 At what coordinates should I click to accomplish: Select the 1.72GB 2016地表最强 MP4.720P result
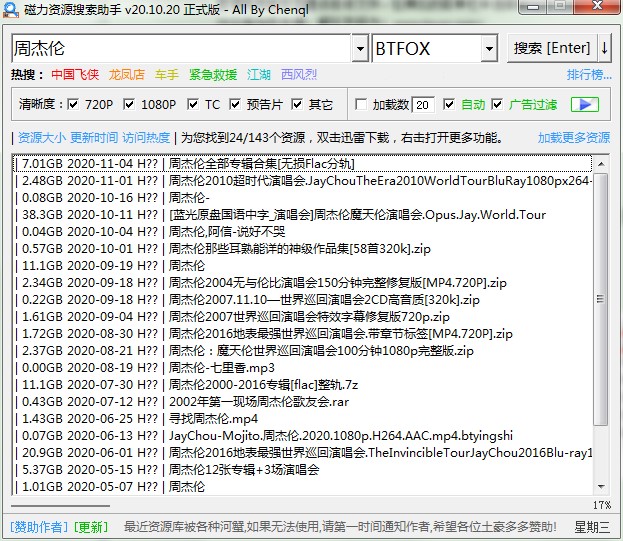pos(303,334)
